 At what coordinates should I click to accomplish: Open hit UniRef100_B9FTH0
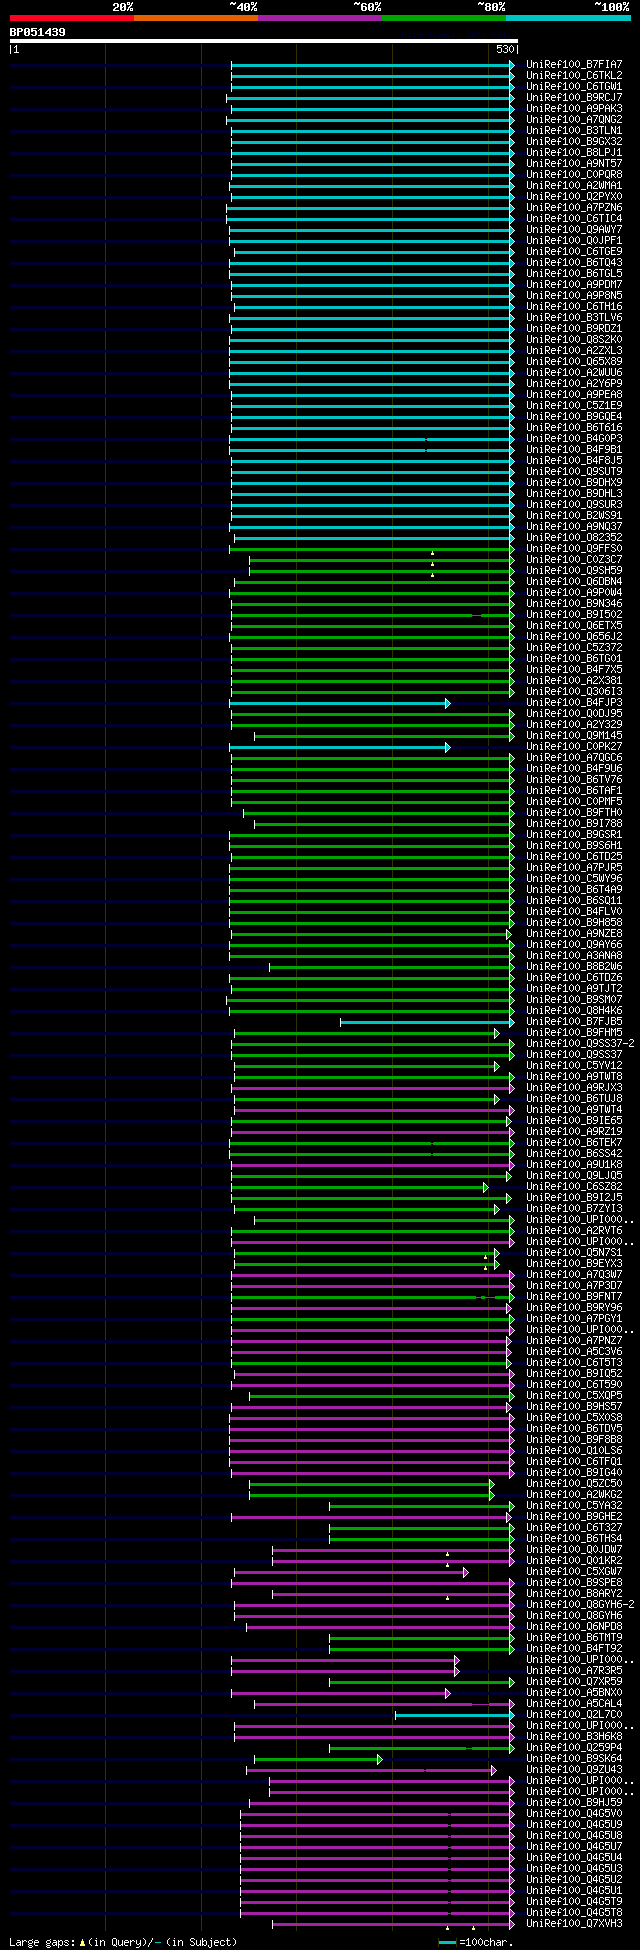coord(574,812)
